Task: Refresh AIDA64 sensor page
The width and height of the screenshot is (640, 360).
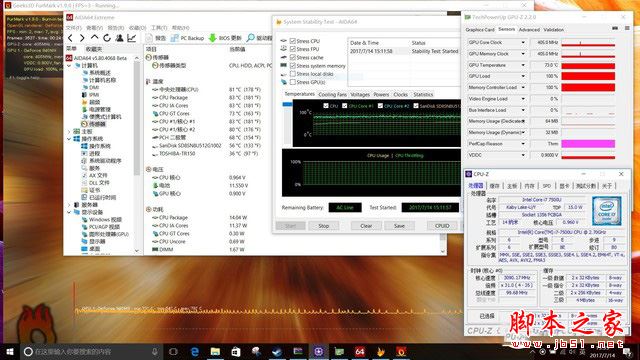Action: tap(107, 38)
